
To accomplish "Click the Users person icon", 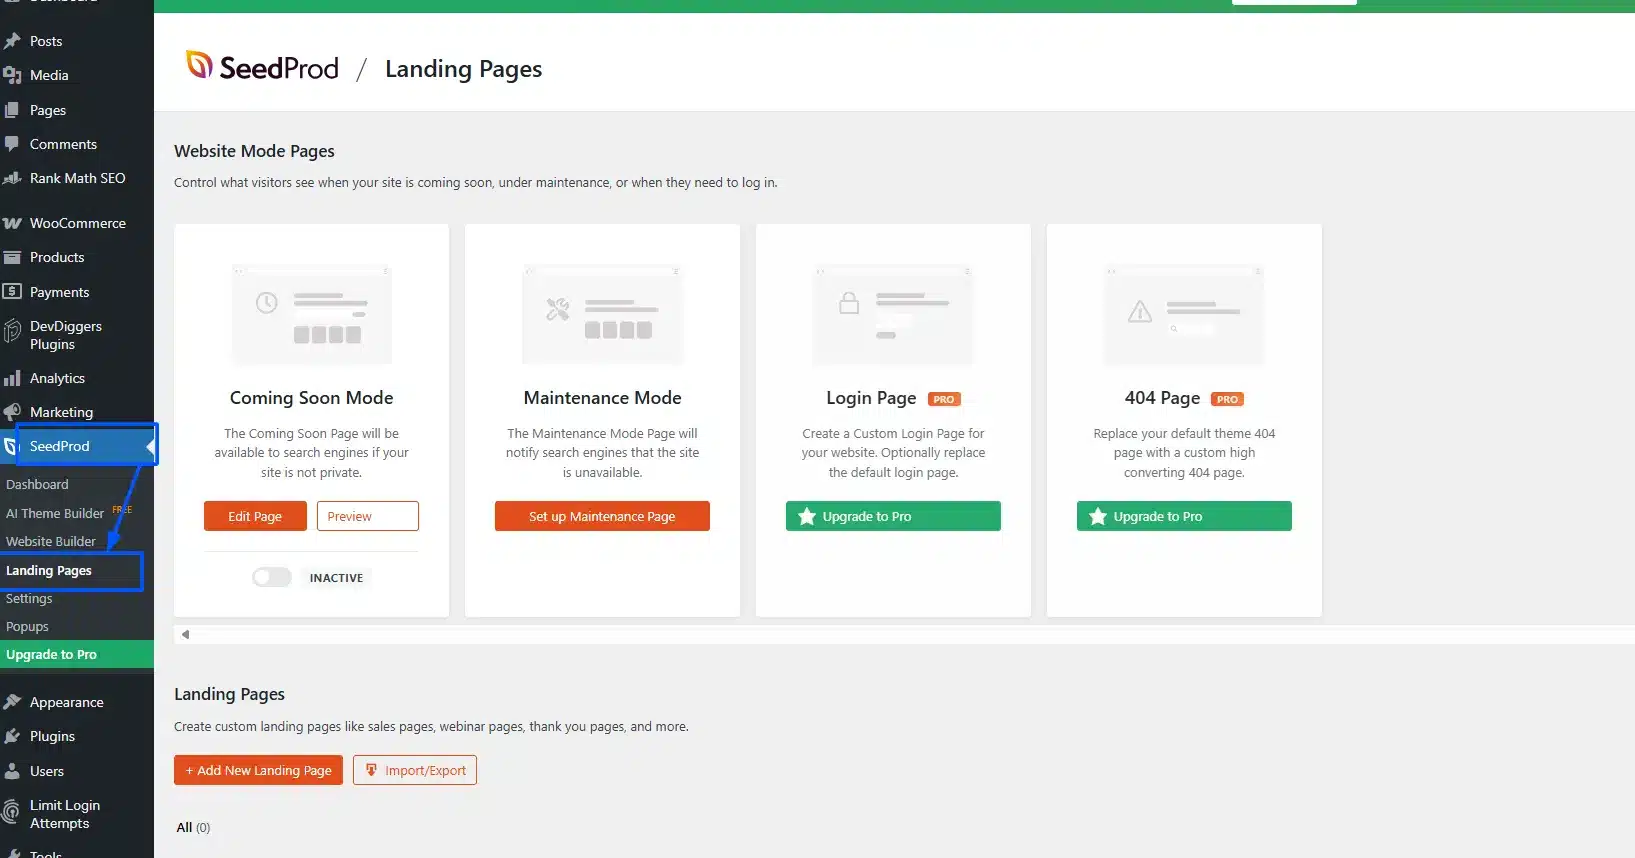I will 12,771.
